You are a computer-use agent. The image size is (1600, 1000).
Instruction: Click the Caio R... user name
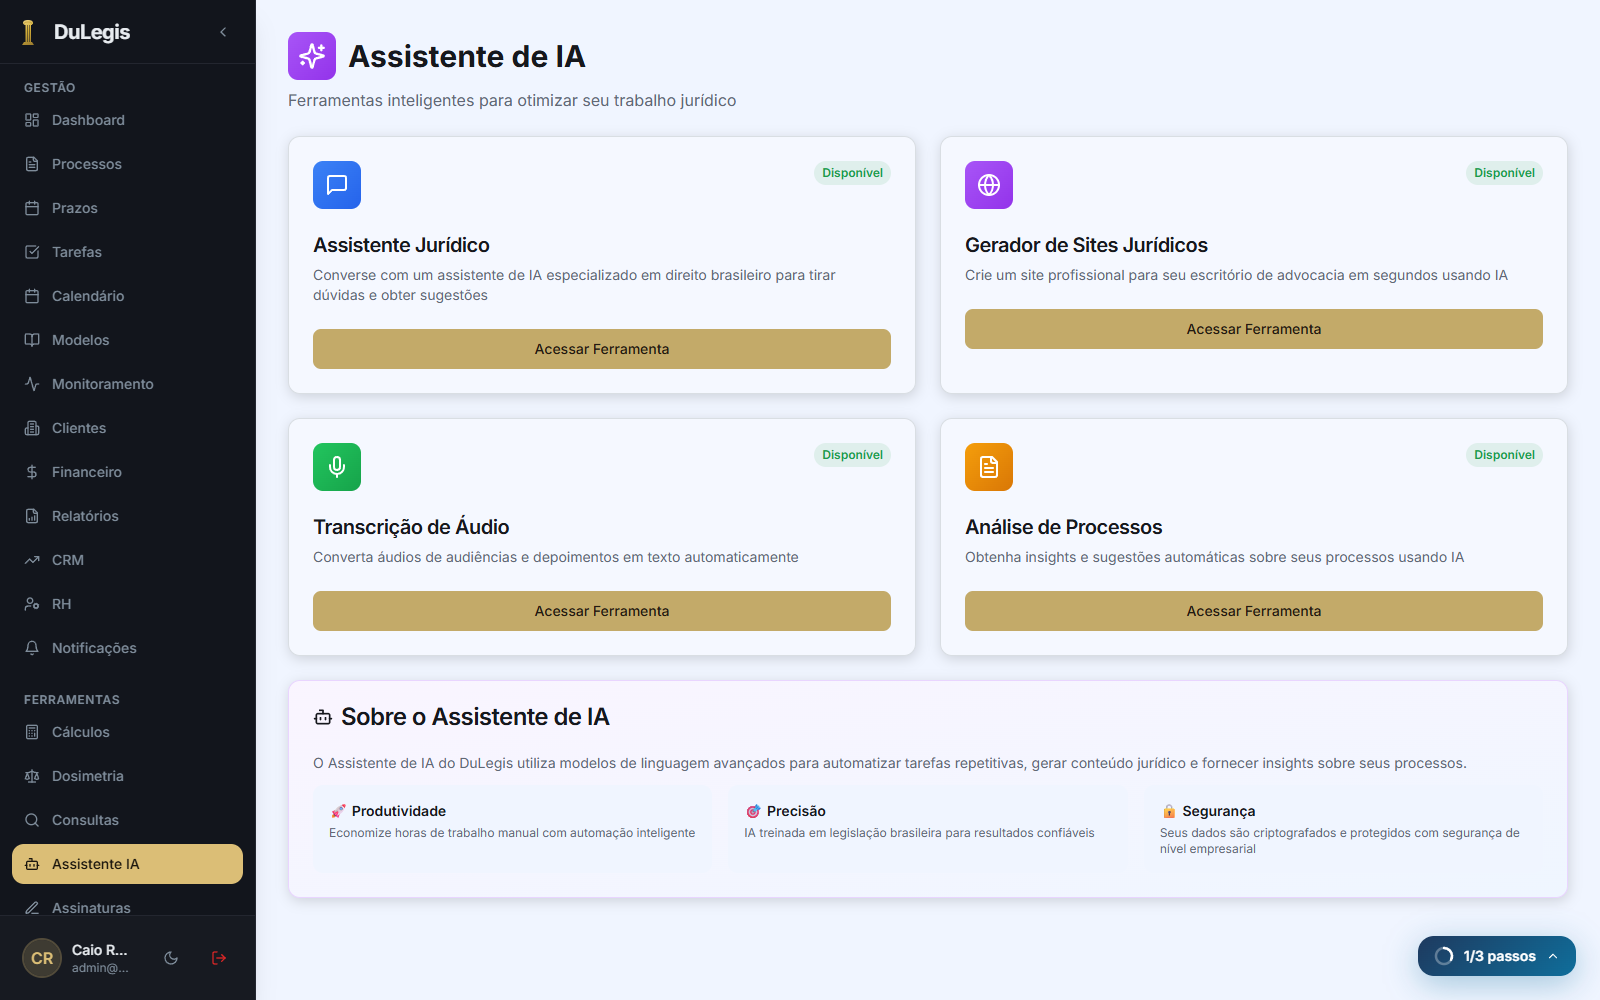(100, 950)
